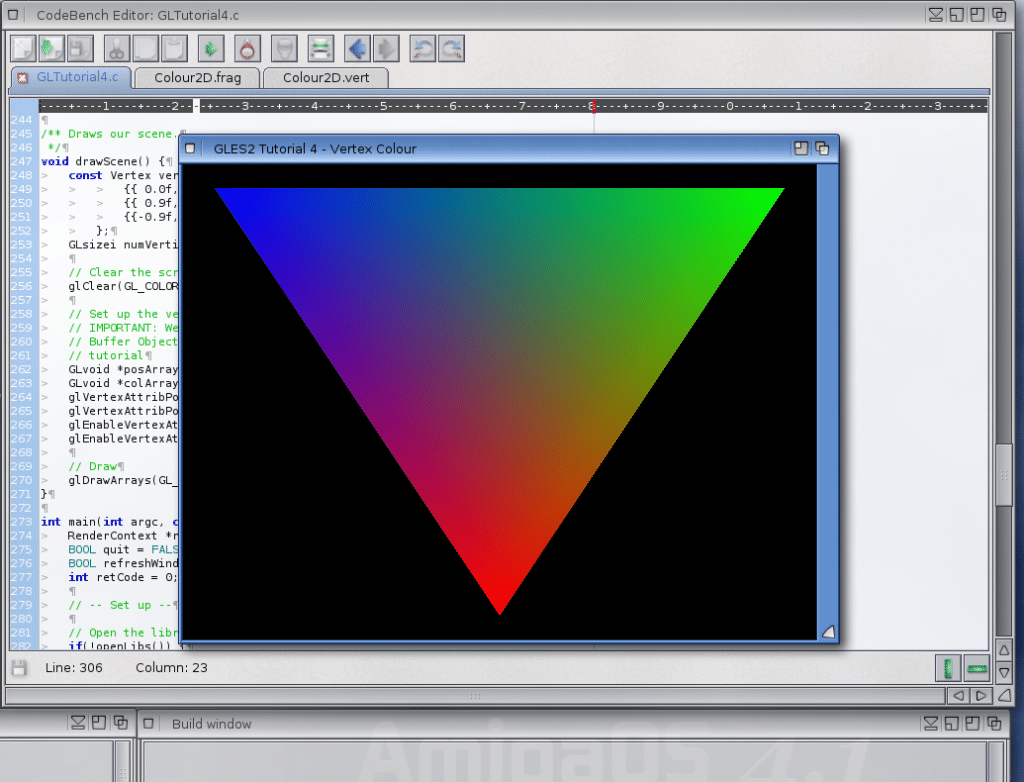Click the editor horizontal scrollbar bar
1024x782 pixels.
[475, 696]
